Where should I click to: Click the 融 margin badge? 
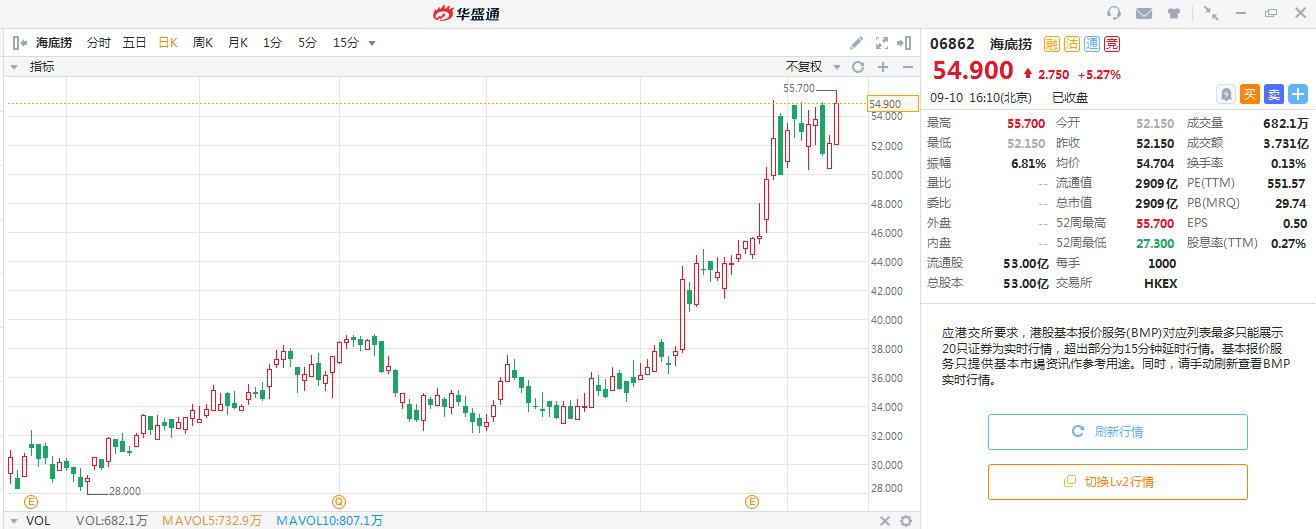pyautogui.click(x=1052, y=44)
